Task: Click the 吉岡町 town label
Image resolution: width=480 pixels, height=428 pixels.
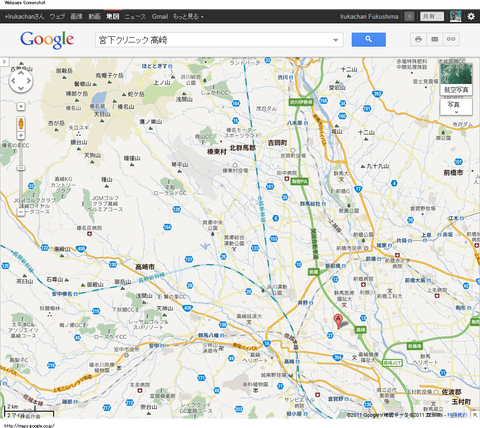Action: (277, 143)
